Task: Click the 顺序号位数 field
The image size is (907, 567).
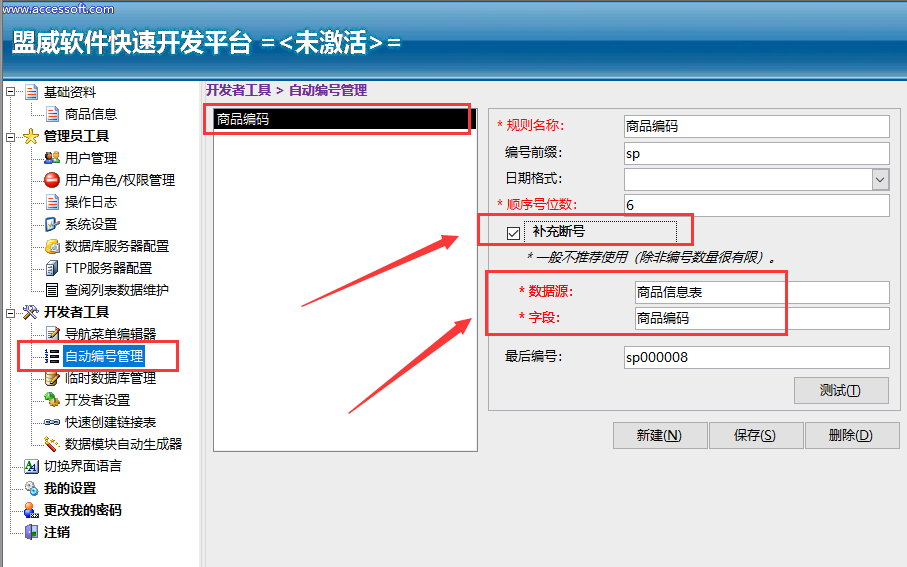Action: (757, 205)
